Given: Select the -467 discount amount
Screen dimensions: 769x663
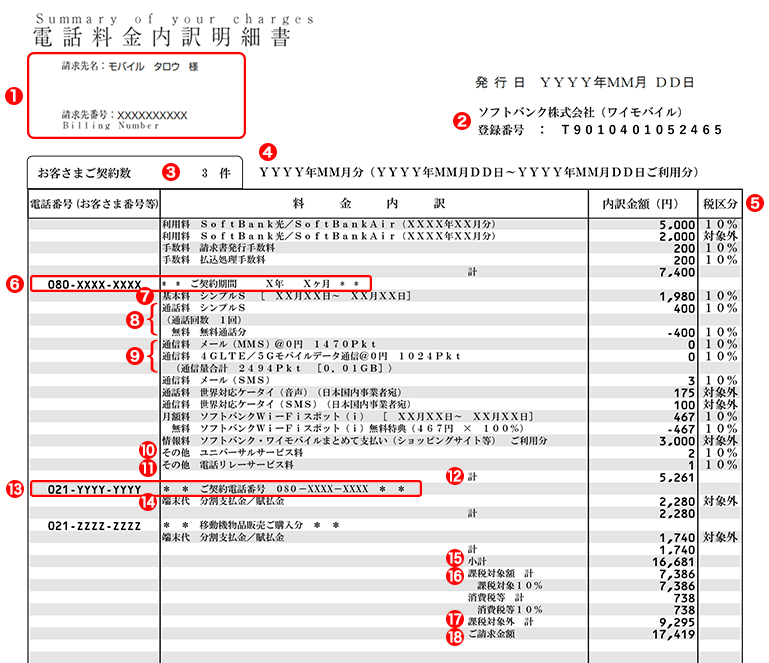Looking at the screenshot, I should (682, 429).
